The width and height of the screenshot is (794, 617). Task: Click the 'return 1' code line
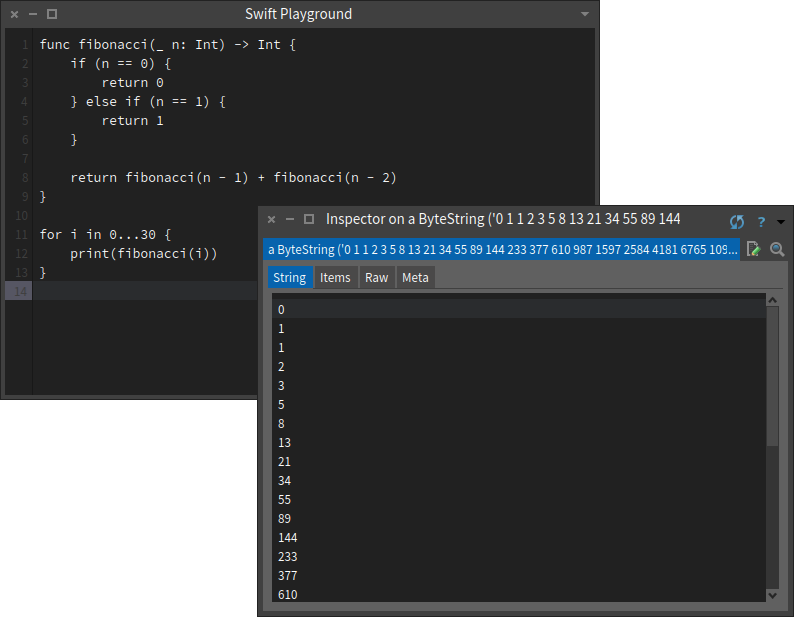click(x=132, y=121)
